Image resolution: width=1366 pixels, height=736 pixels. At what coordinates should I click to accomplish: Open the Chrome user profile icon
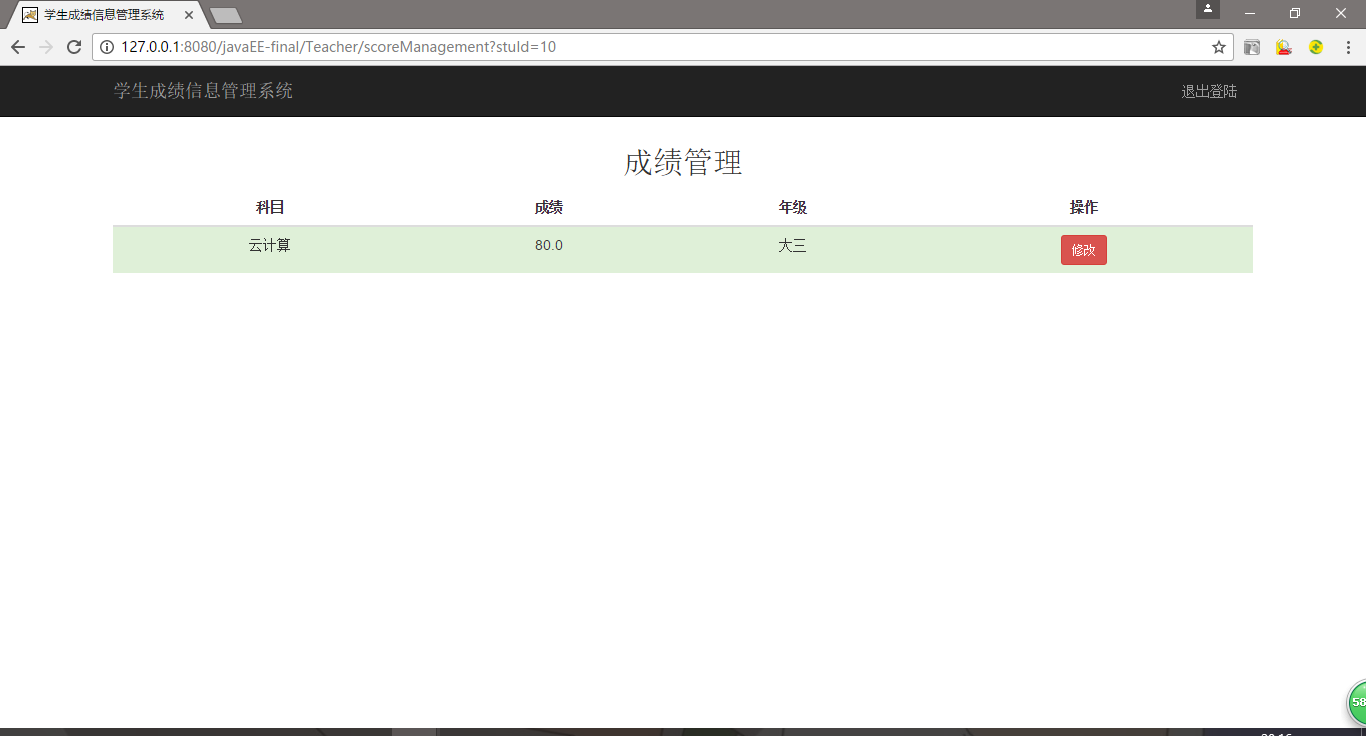(1208, 9)
